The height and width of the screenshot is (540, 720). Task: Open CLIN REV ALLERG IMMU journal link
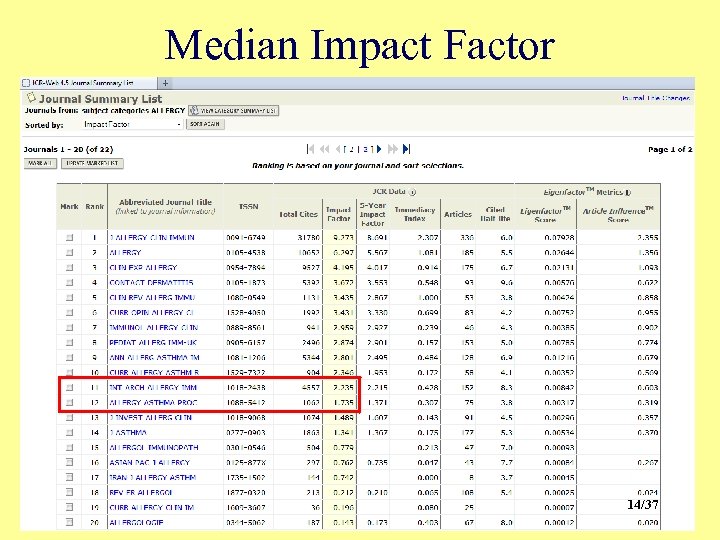pos(152,298)
